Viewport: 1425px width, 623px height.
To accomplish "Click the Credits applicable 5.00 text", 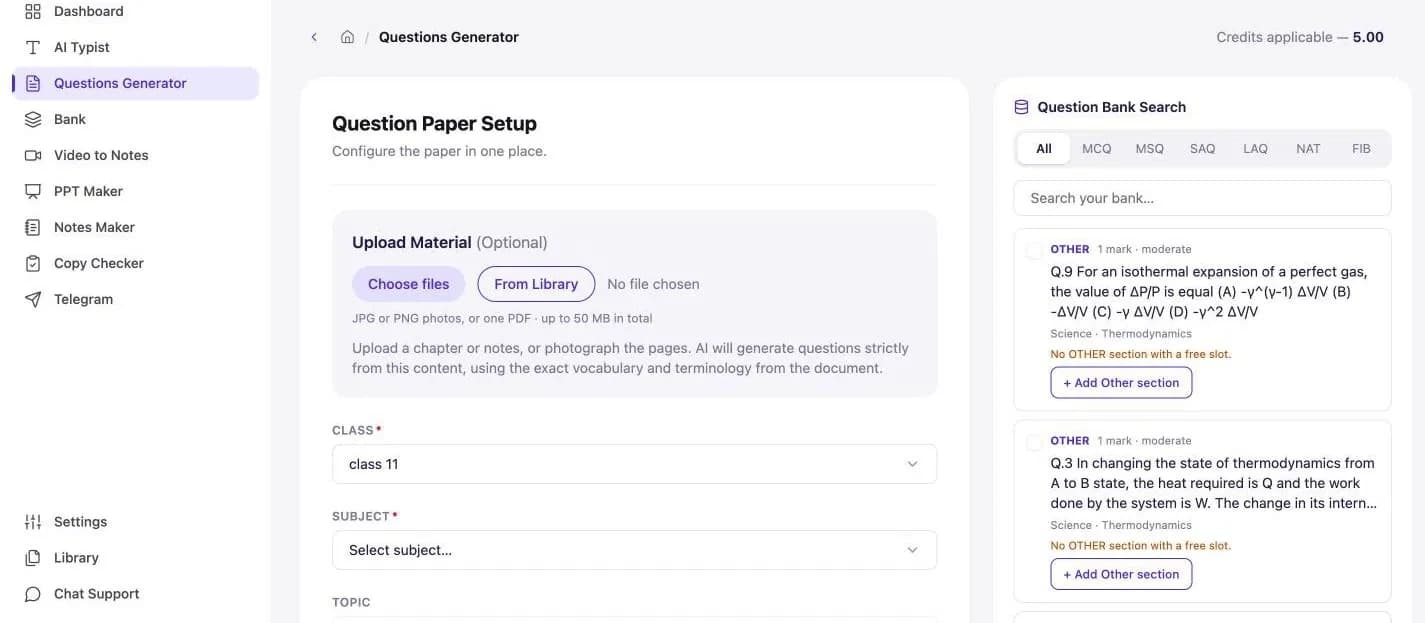I will (1300, 37).
